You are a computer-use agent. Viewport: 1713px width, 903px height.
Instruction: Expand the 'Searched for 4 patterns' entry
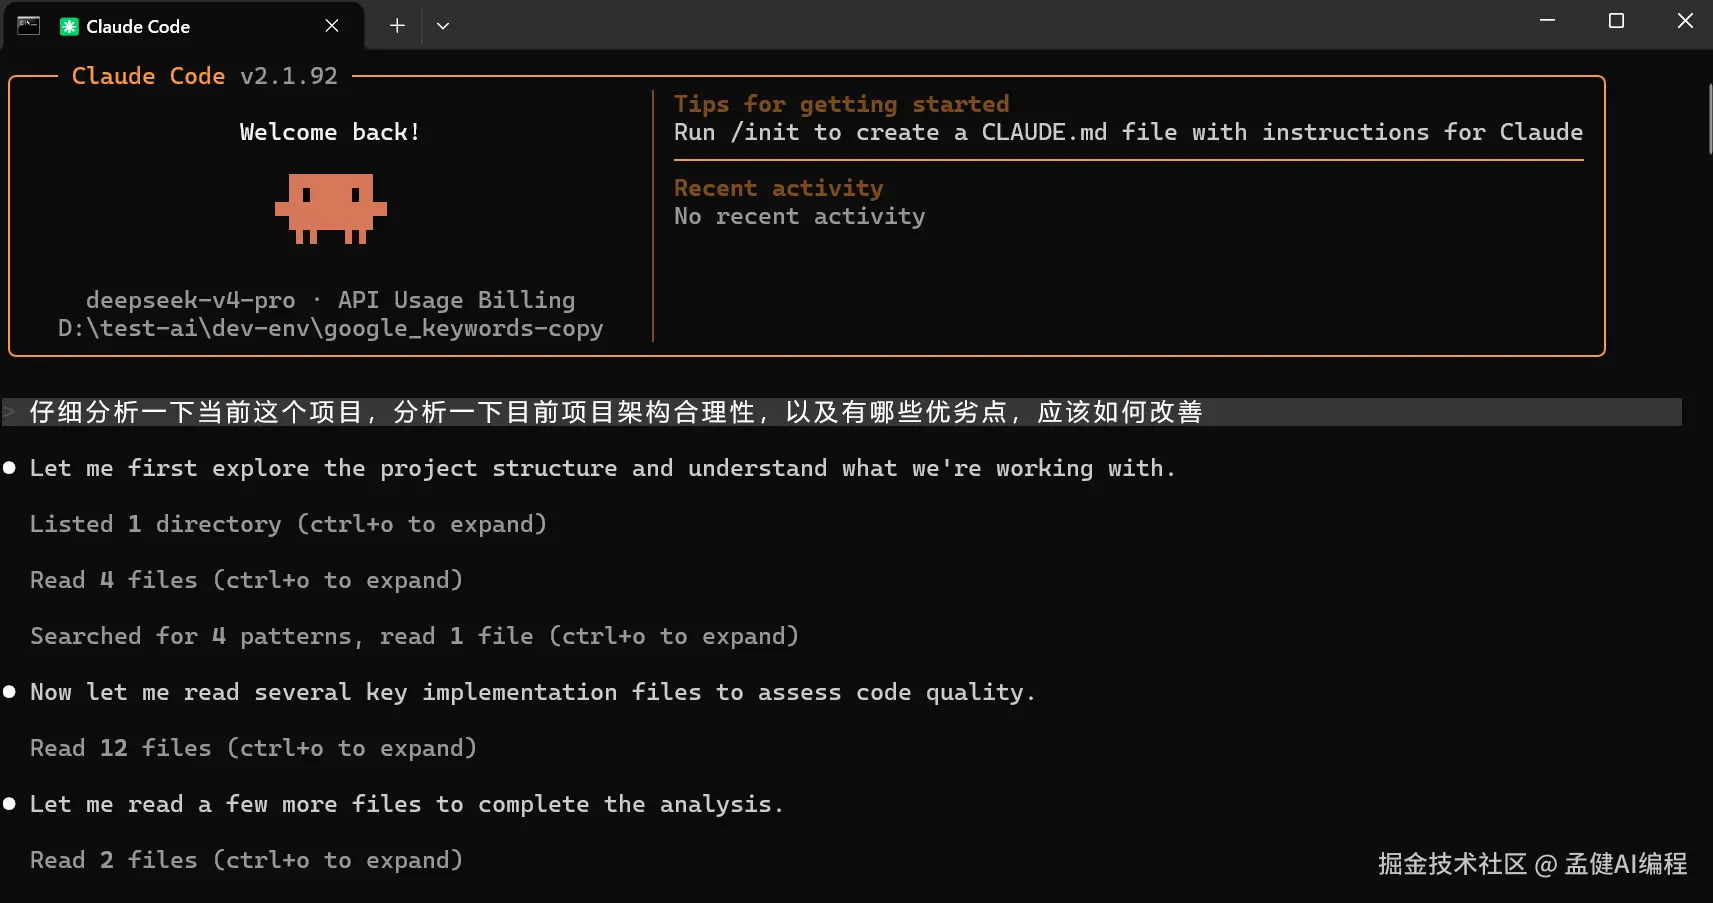click(414, 636)
